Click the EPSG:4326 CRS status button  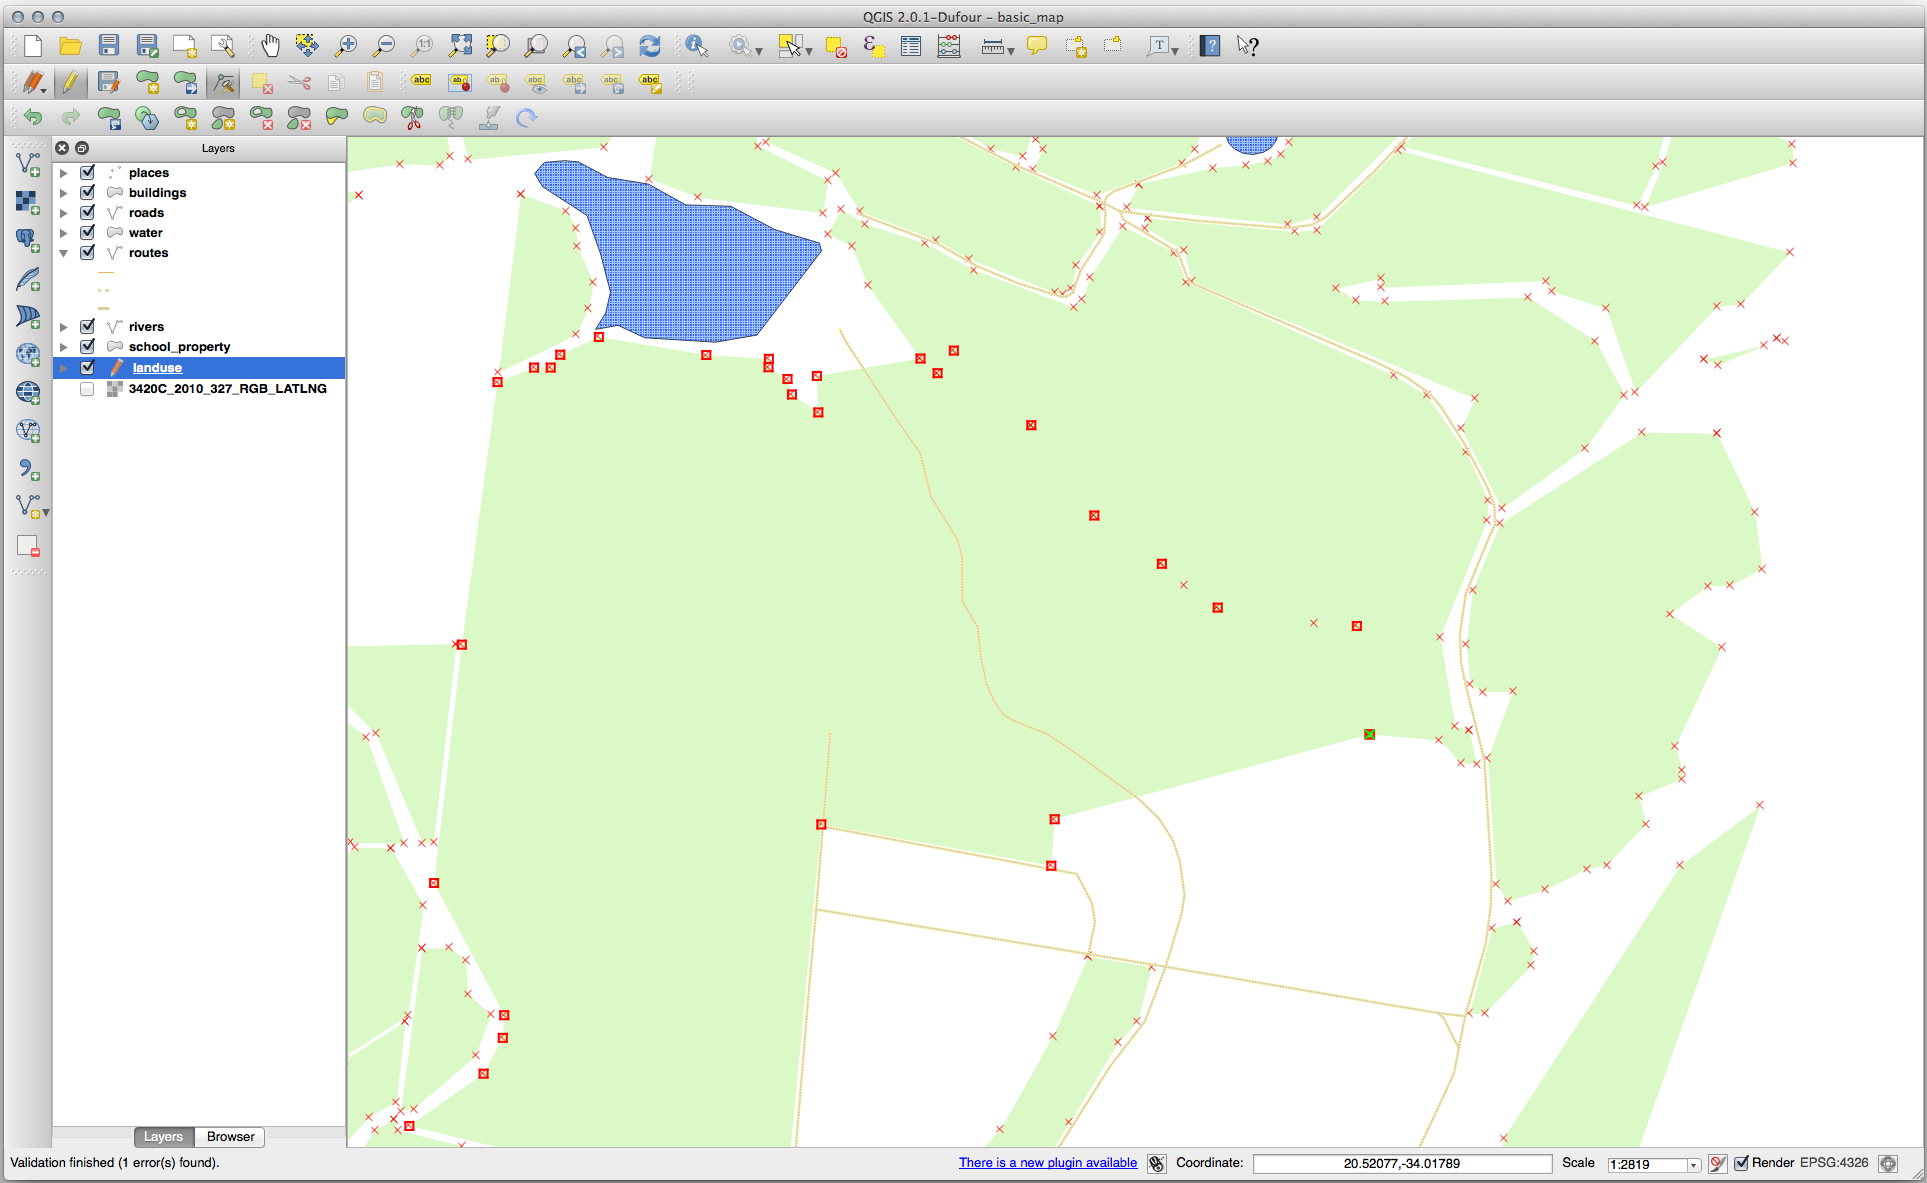click(x=1834, y=1163)
